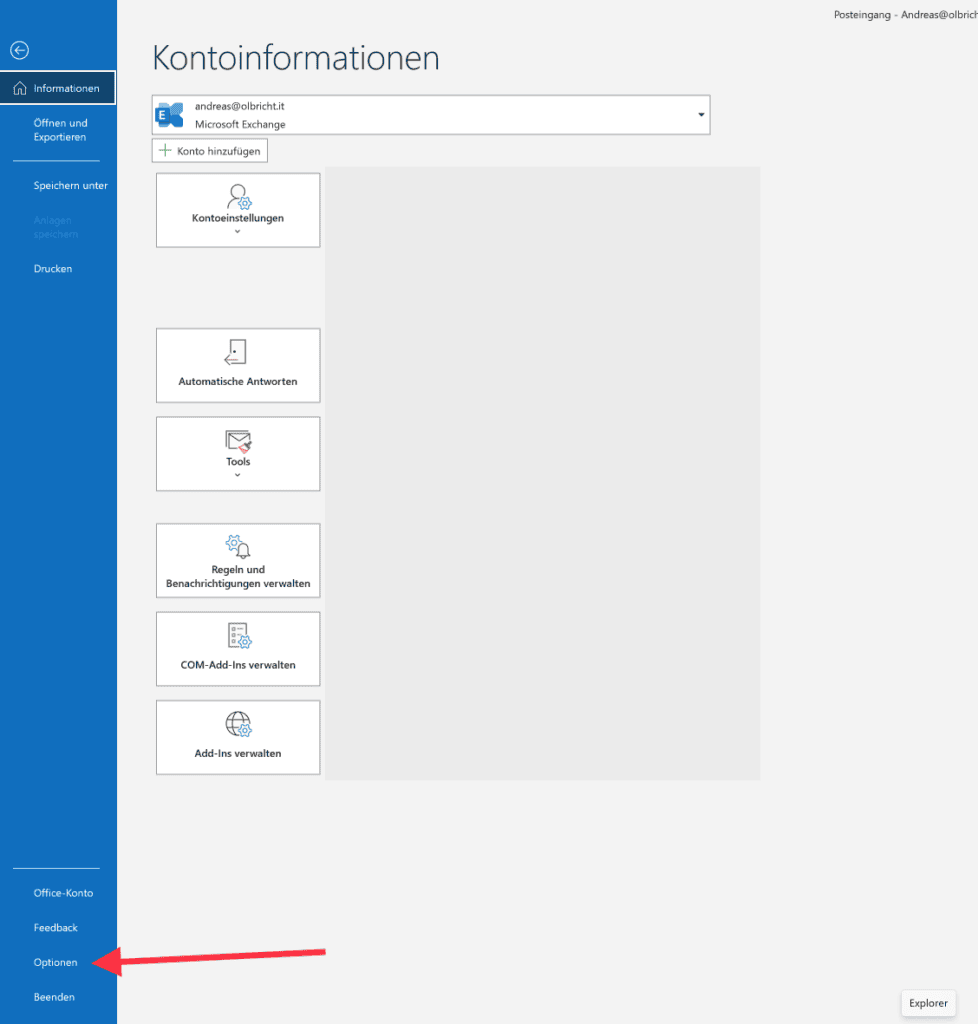Screen dimensions: 978x1024
Task: Click the back arrow circle icon
Action: click(x=20, y=50)
